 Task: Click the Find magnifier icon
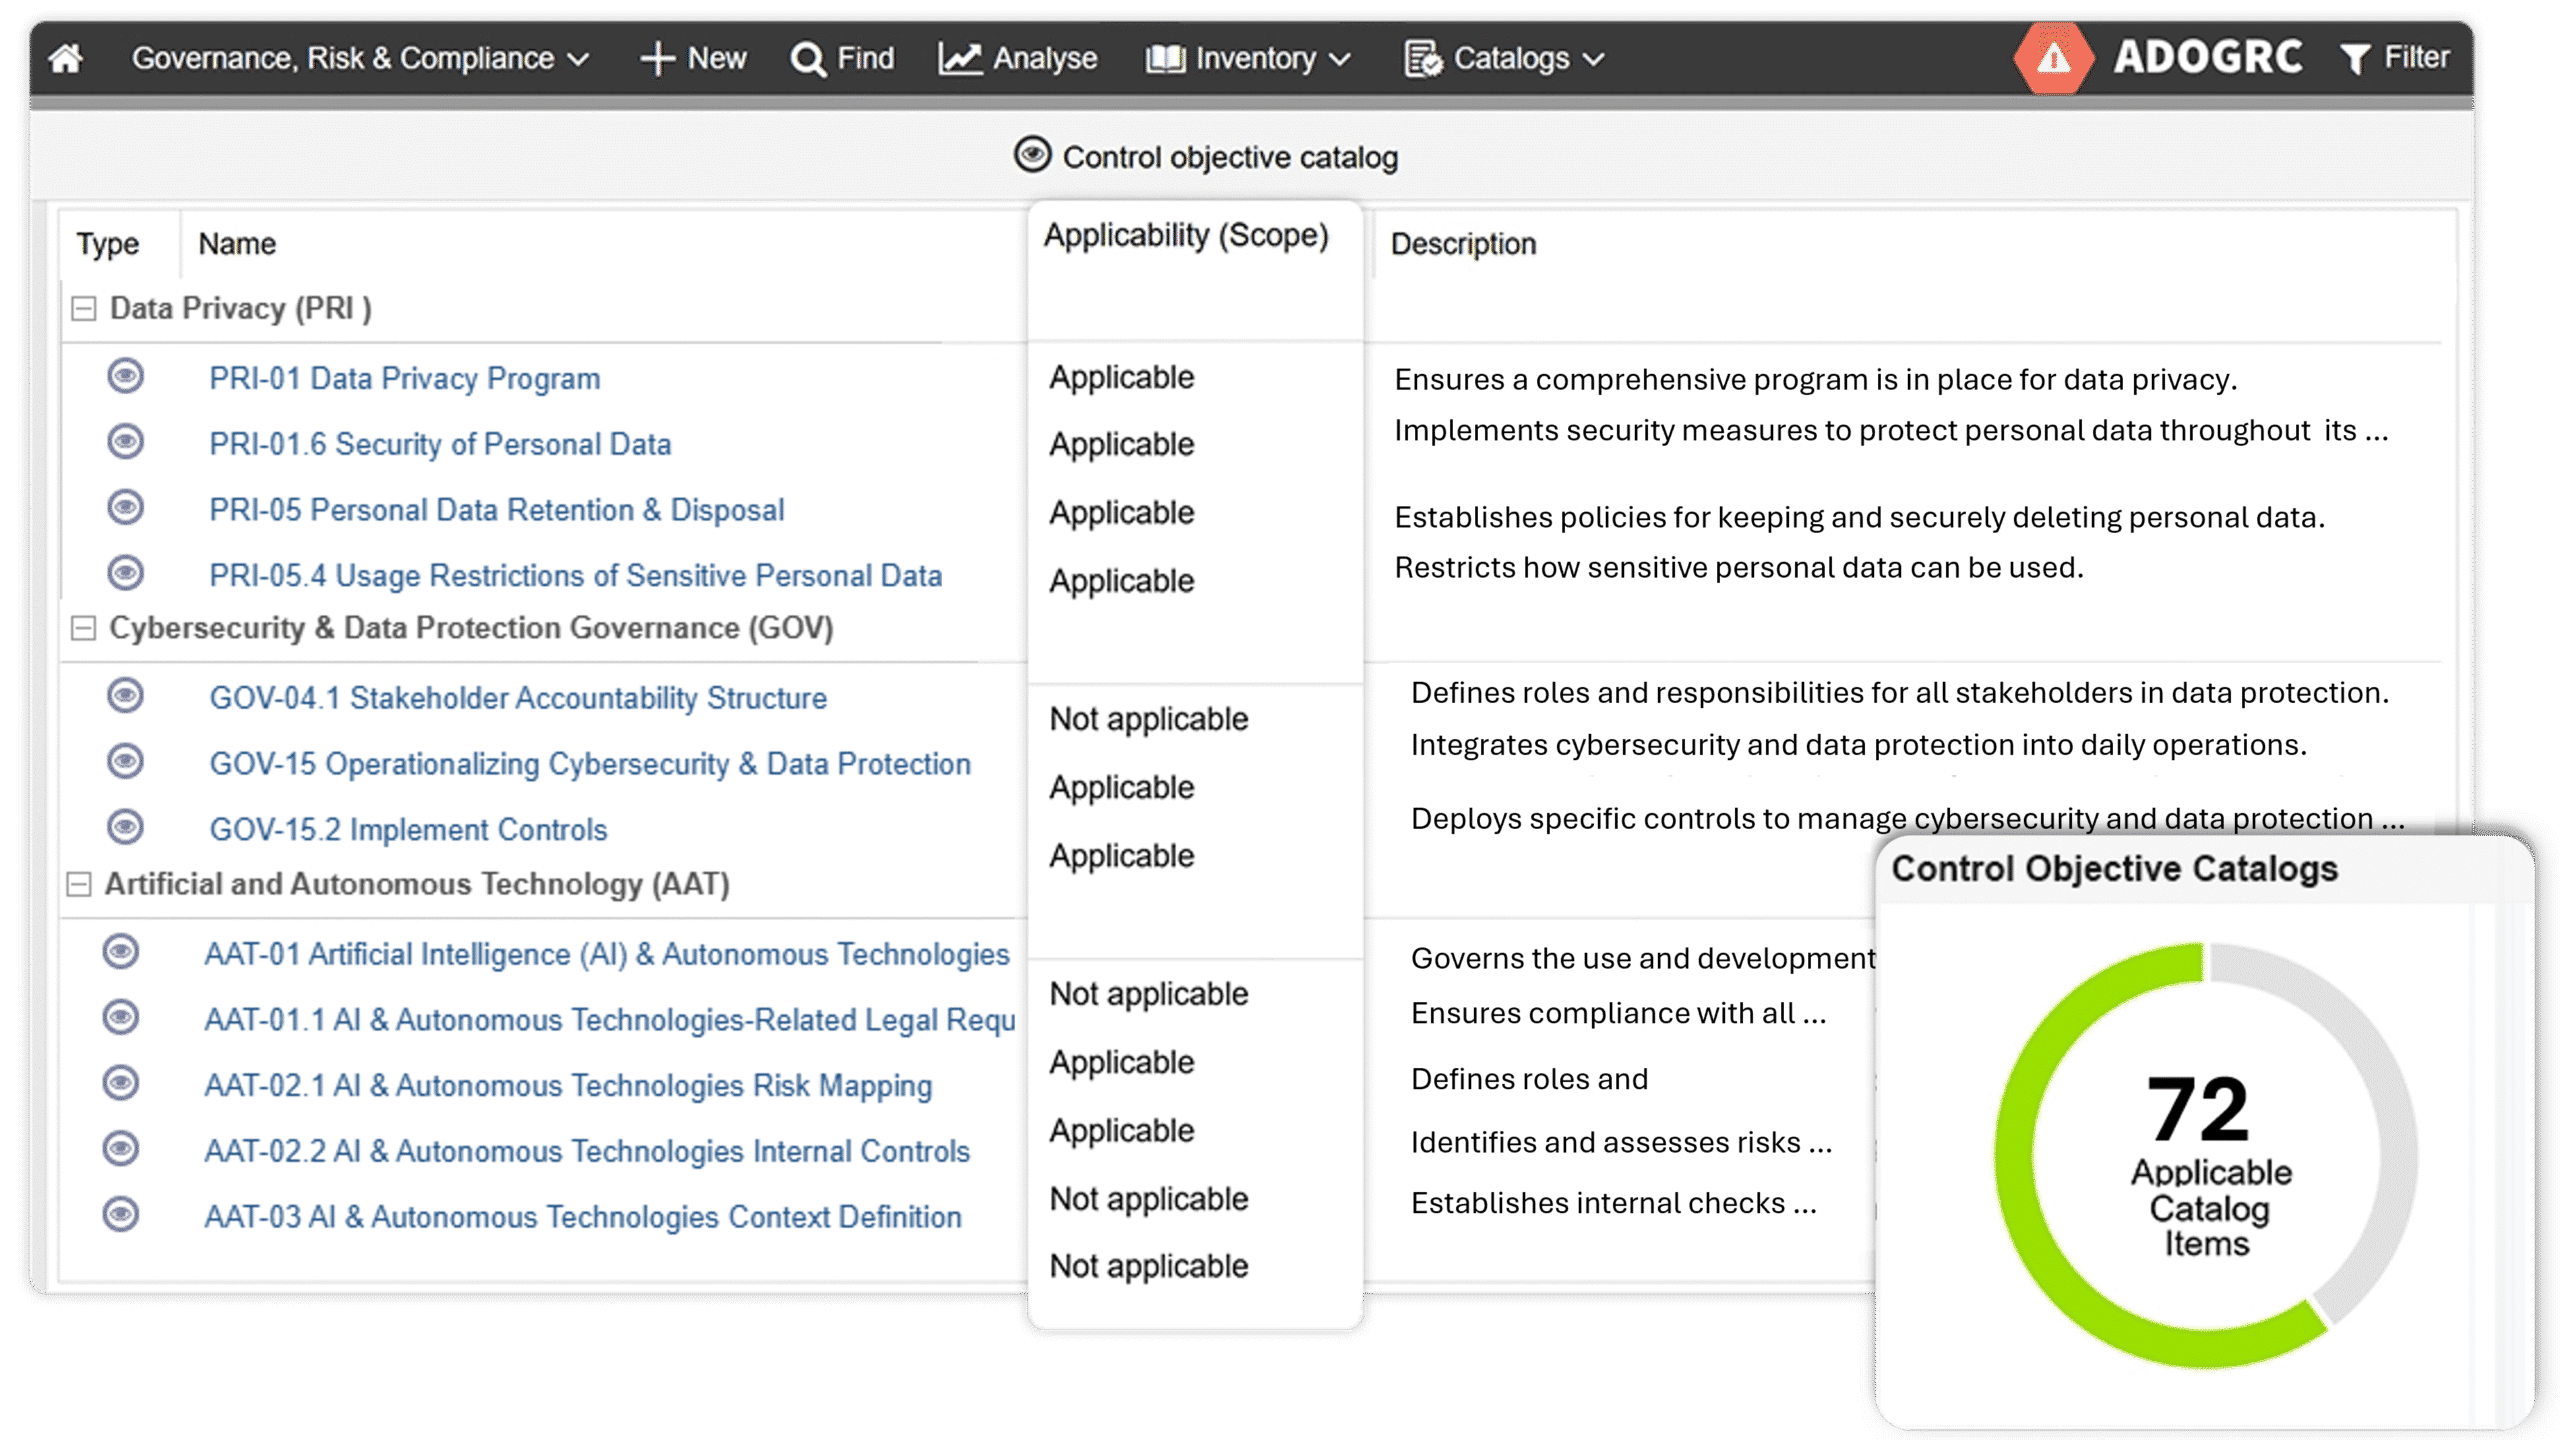pos(807,59)
